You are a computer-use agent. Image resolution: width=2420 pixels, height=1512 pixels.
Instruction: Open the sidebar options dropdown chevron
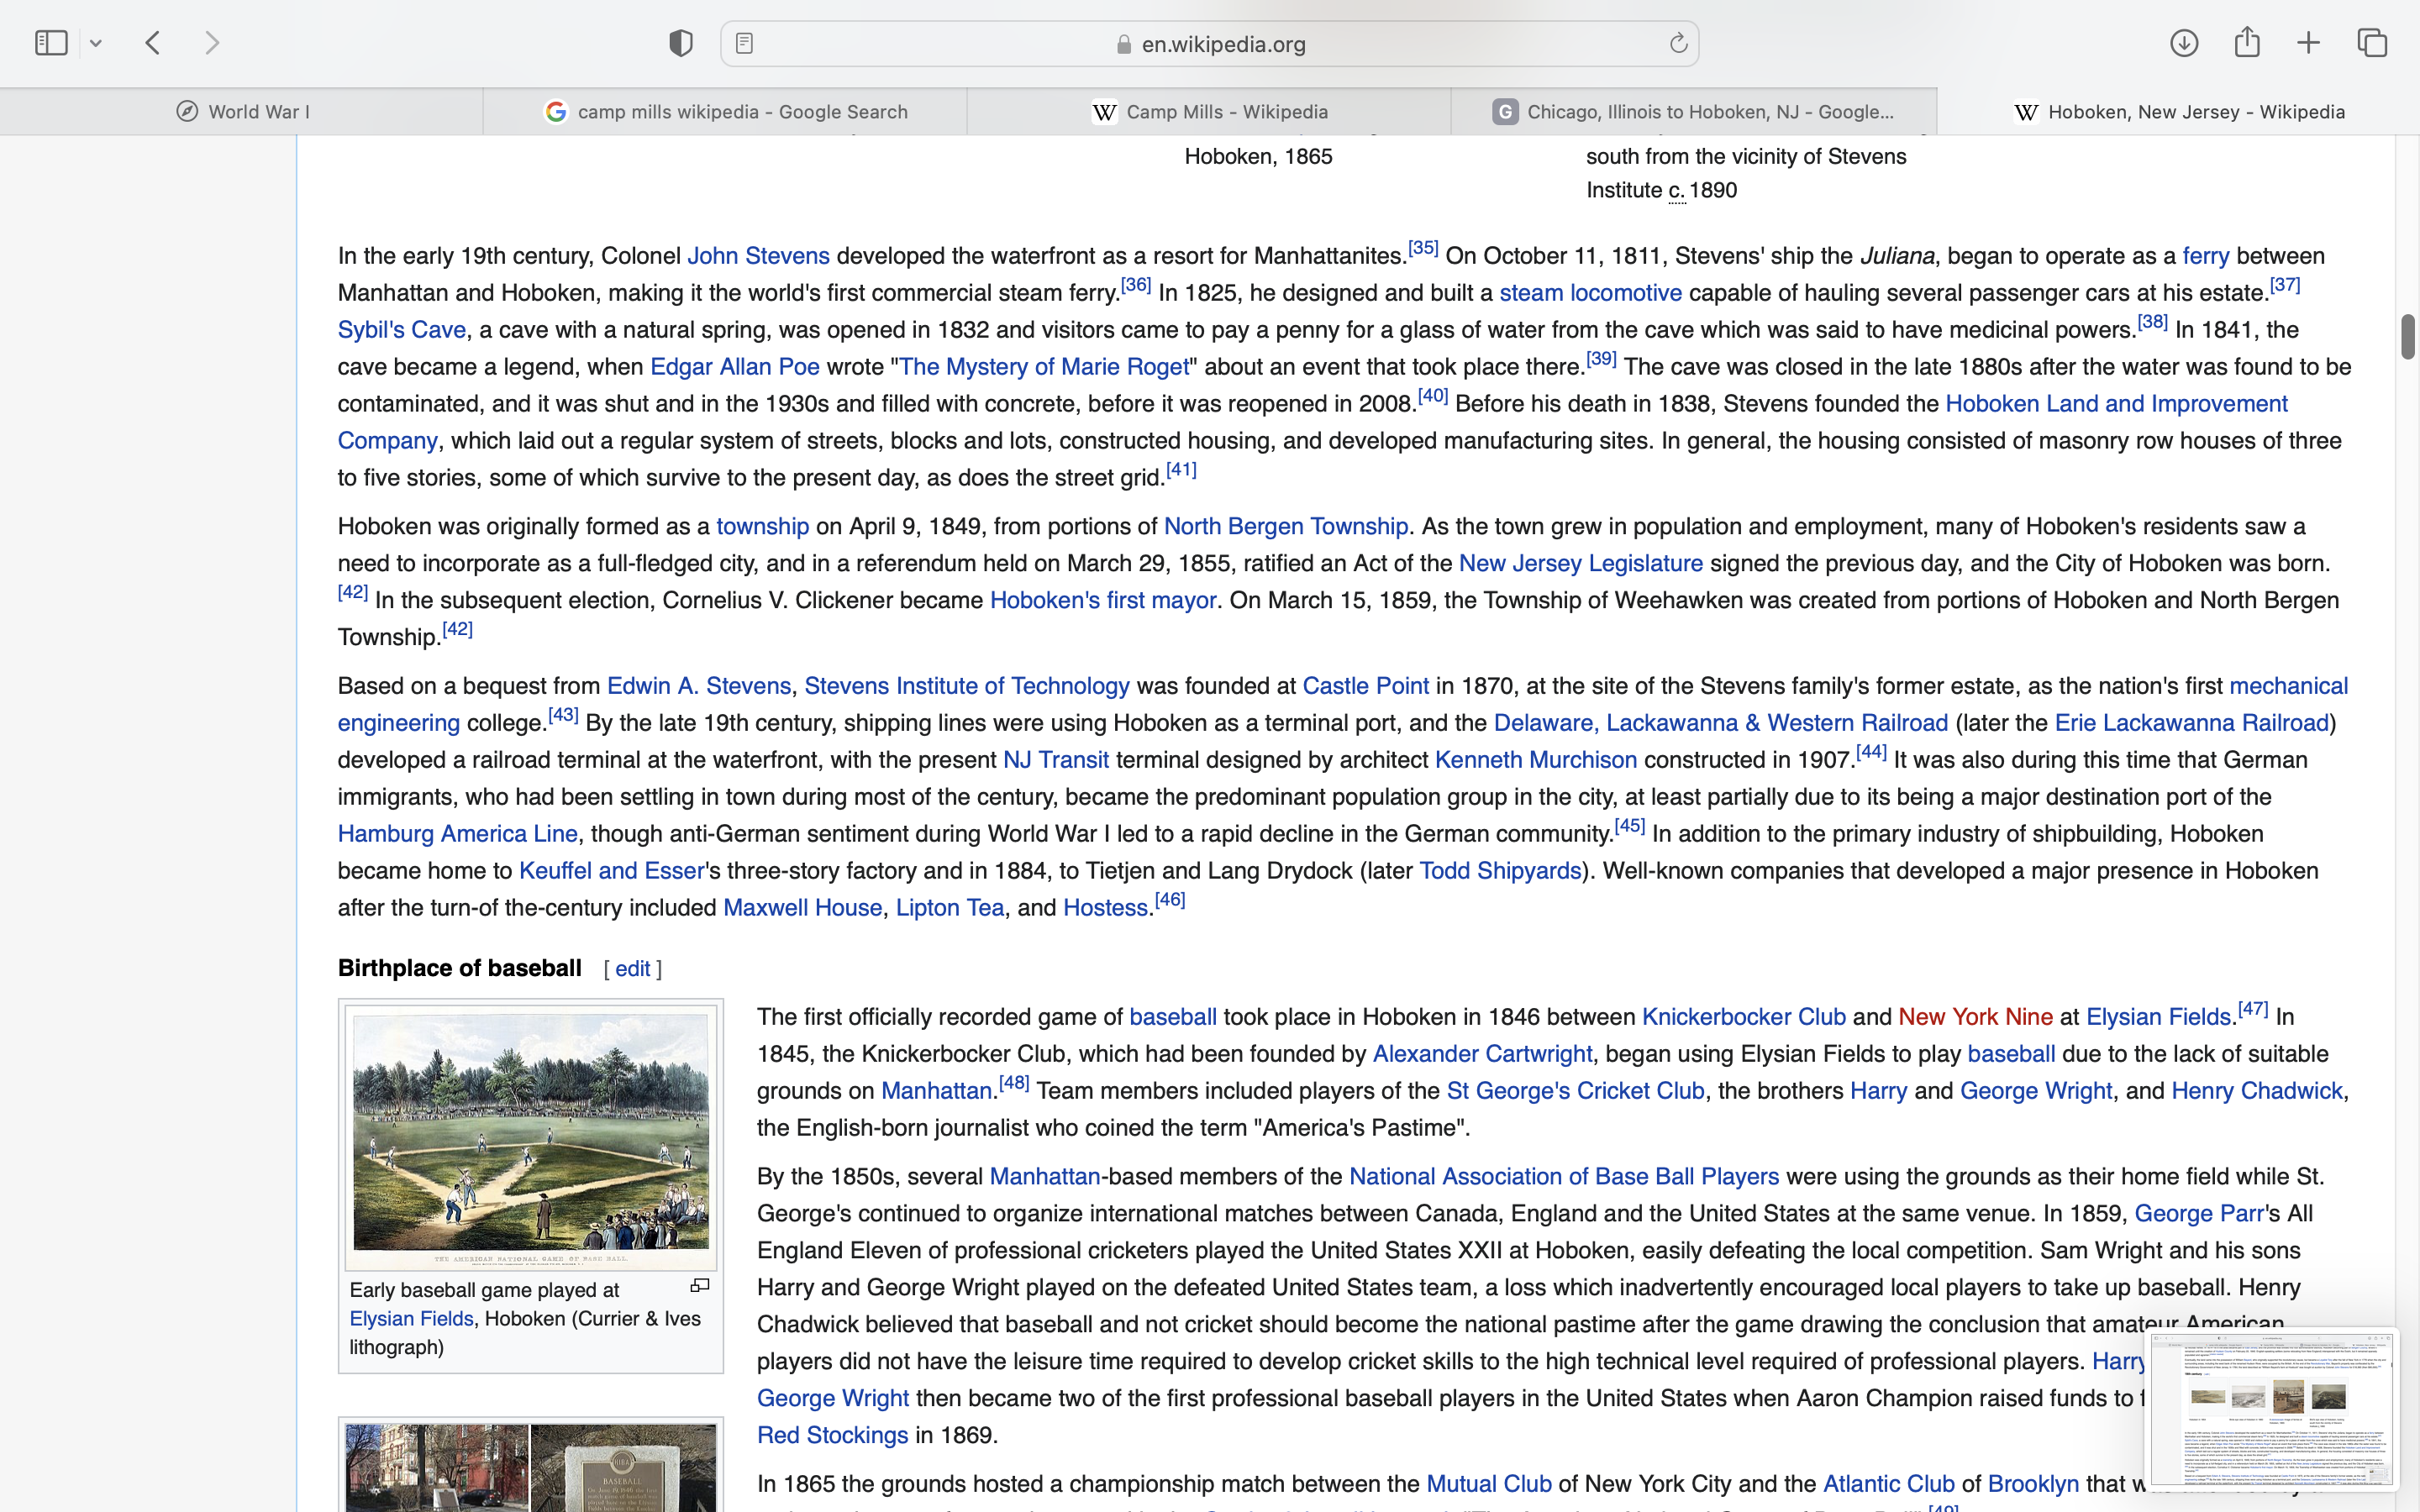click(96, 43)
